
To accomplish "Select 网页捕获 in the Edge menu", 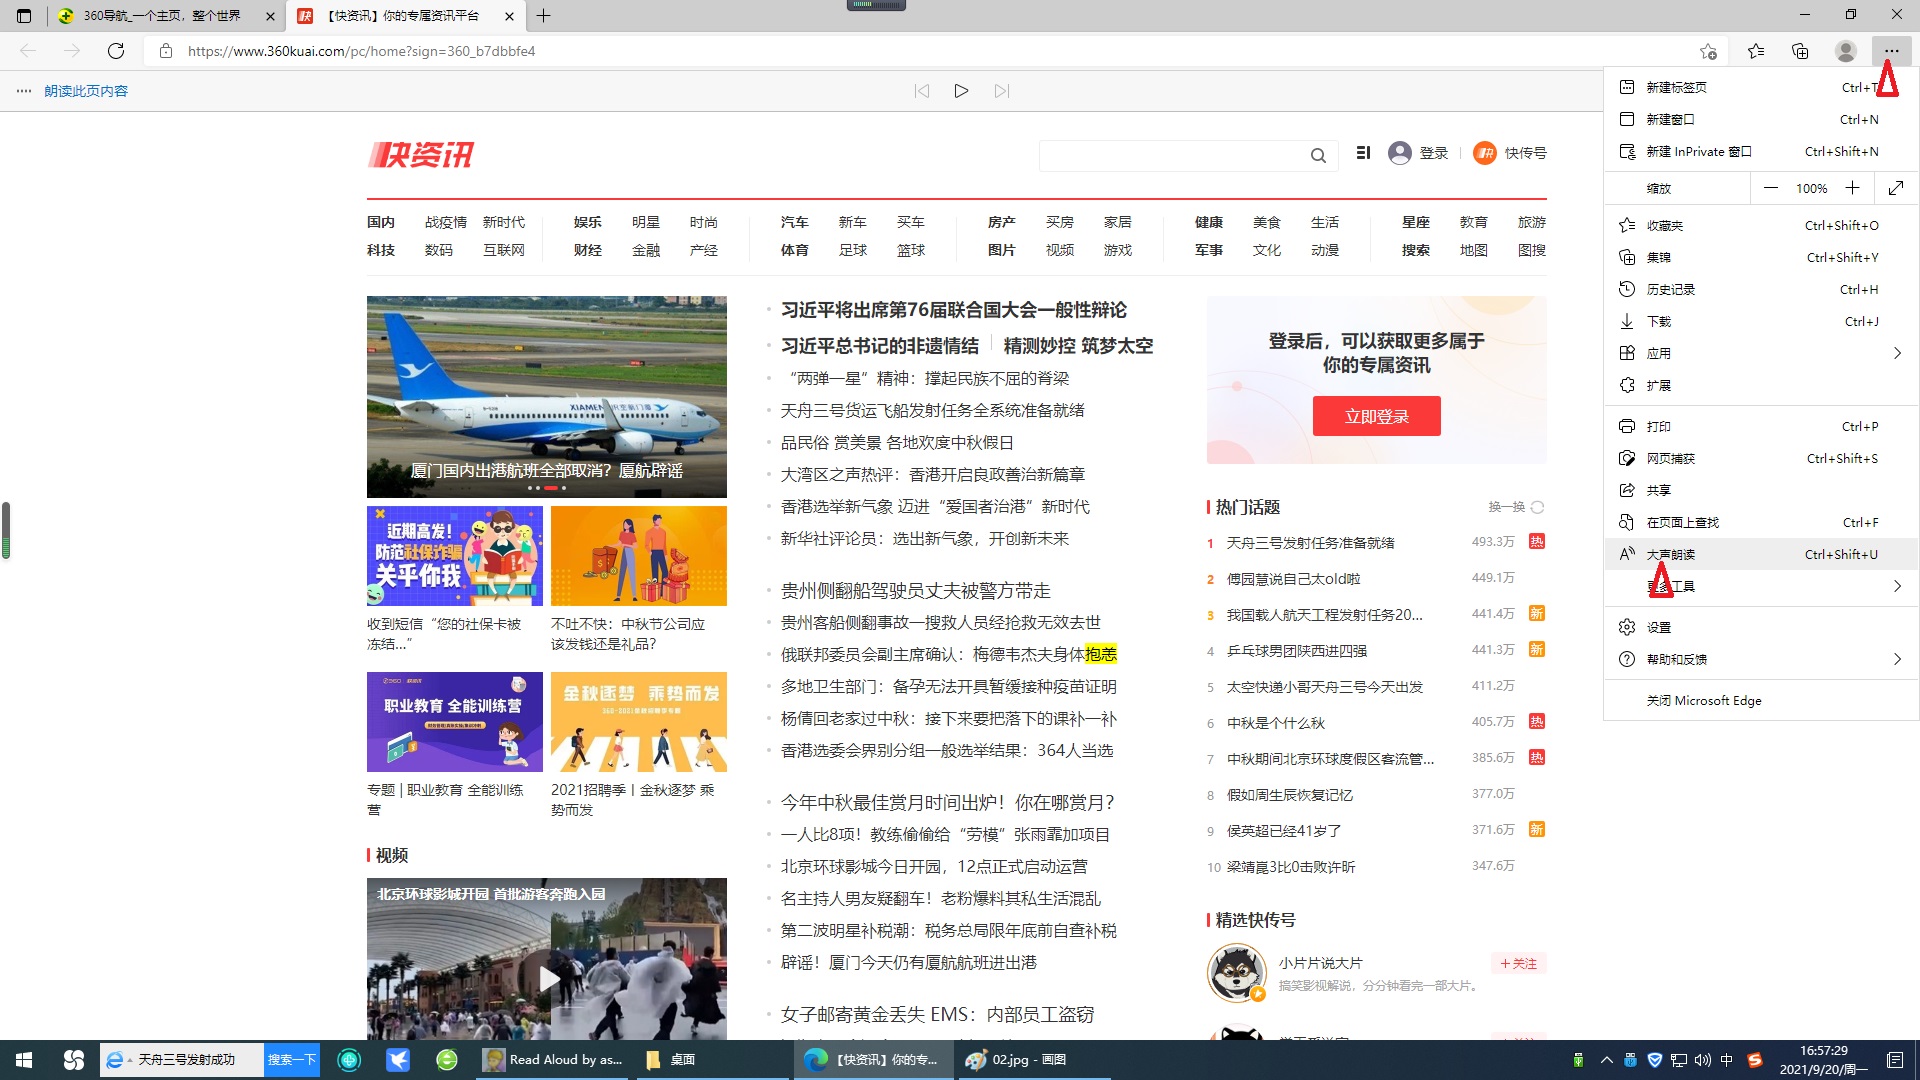I will pyautogui.click(x=1760, y=458).
